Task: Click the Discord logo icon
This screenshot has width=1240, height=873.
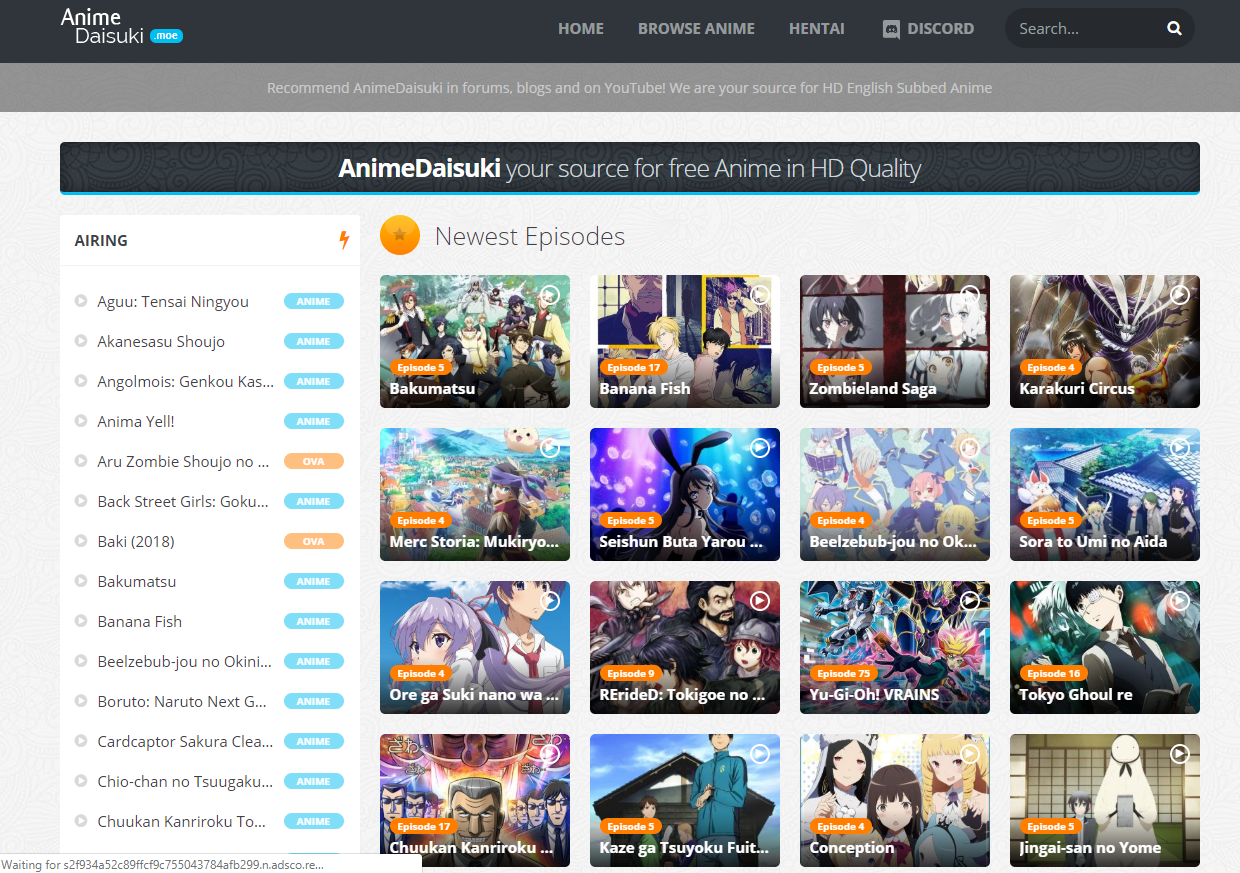Action: pyautogui.click(x=891, y=29)
